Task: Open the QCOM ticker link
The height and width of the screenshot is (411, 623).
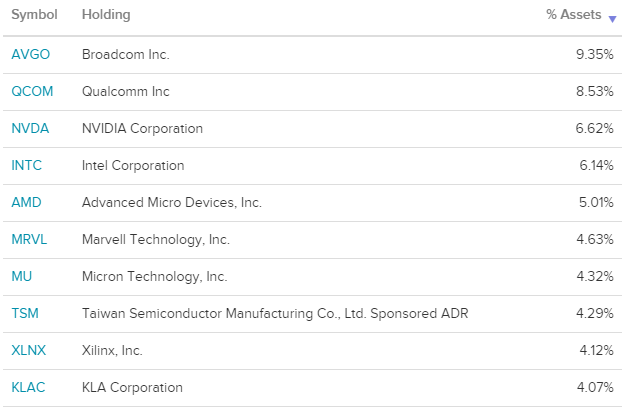Action: point(32,91)
